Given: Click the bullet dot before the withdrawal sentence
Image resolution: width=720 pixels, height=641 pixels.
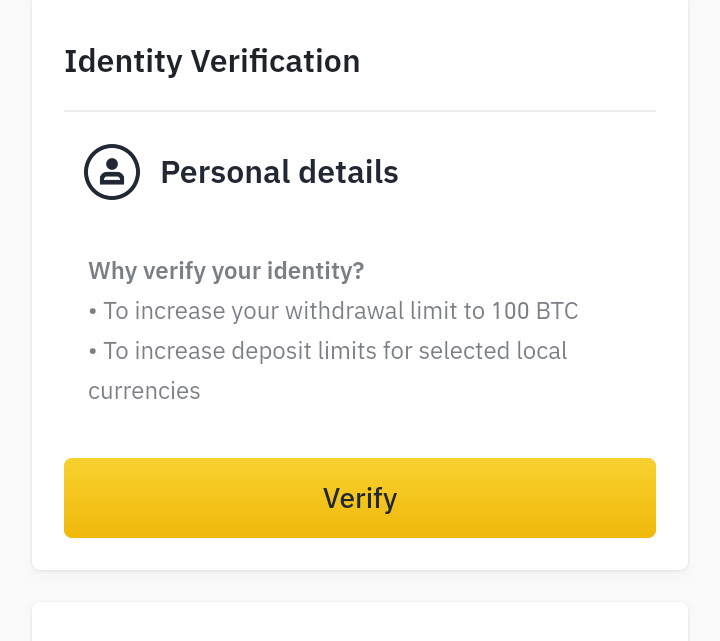Looking at the screenshot, I should tap(93, 312).
